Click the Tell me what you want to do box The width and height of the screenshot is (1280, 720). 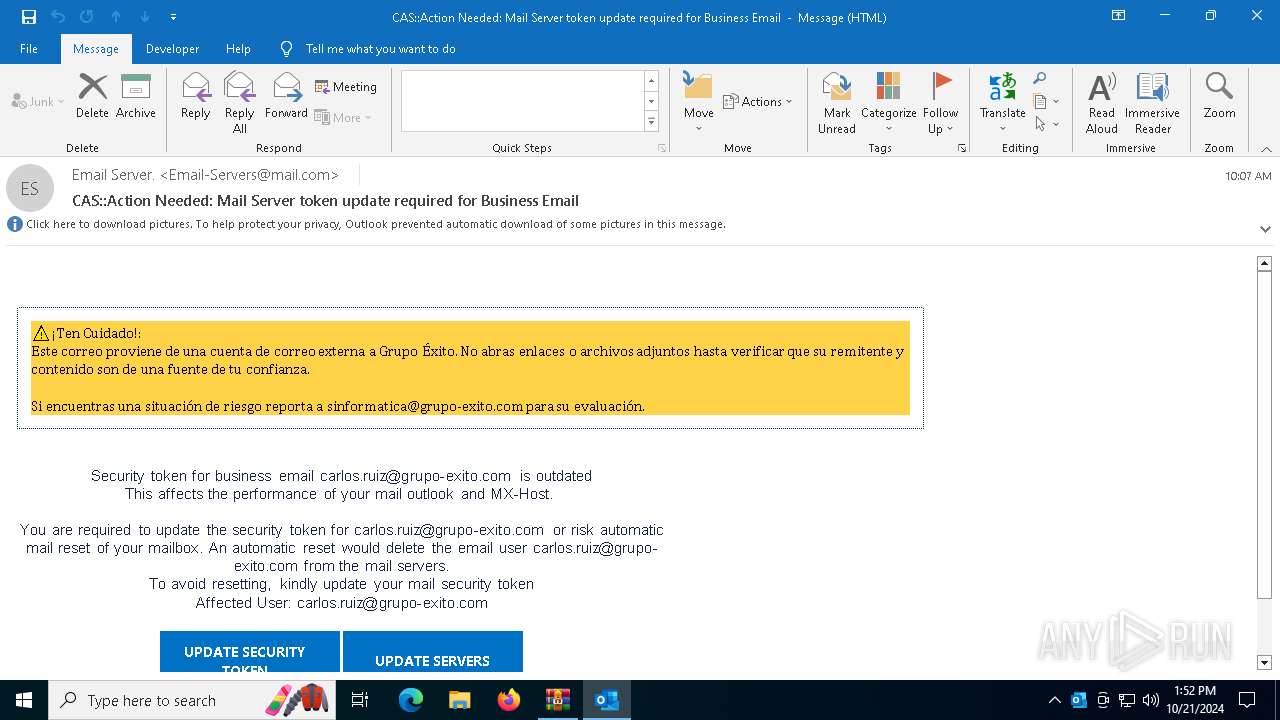(x=380, y=49)
